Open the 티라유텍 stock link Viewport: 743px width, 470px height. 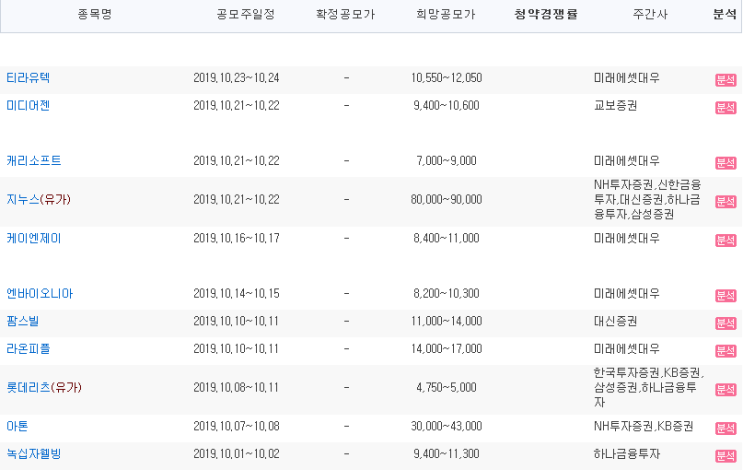coord(28,78)
